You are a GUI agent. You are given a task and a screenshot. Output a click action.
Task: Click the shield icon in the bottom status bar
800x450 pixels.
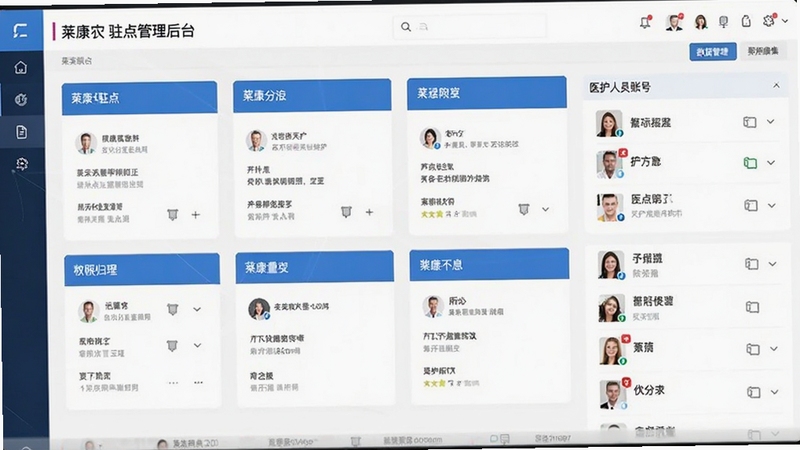pyautogui.click(x=356, y=441)
